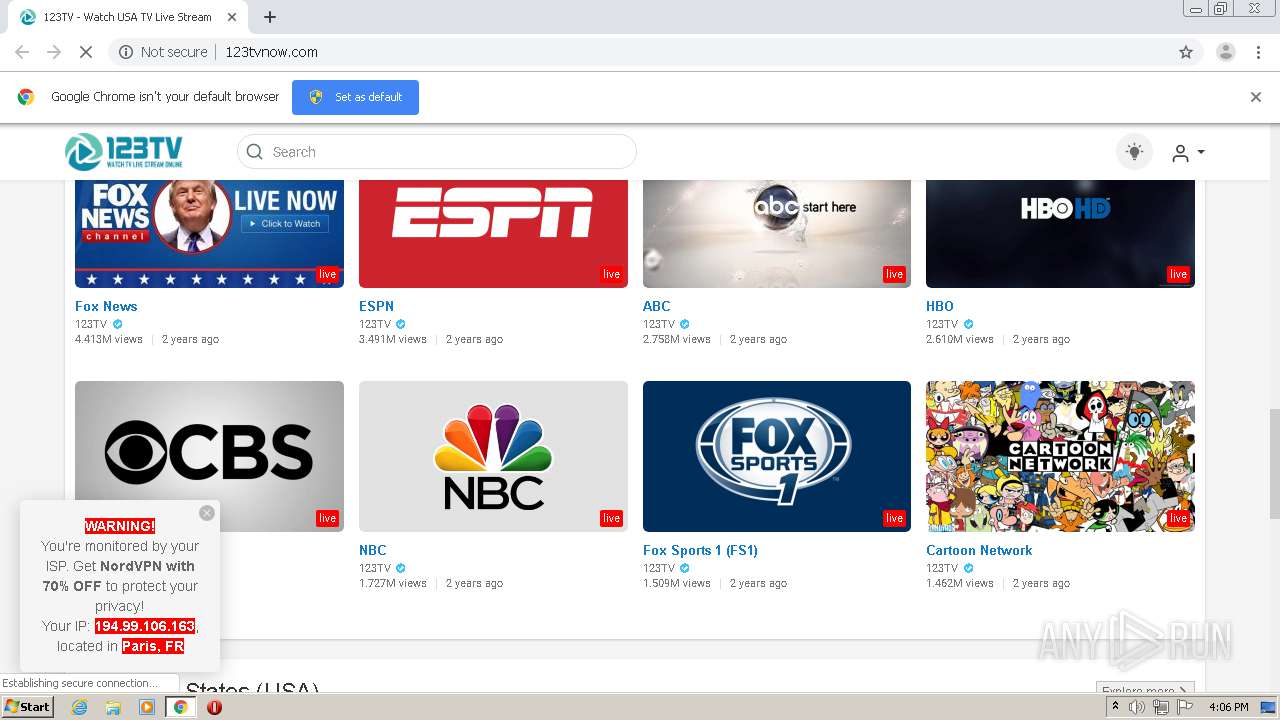1280x720 pixels.
Task: Click NordVPN with 70% OFF text
Action: click(118, 576)
